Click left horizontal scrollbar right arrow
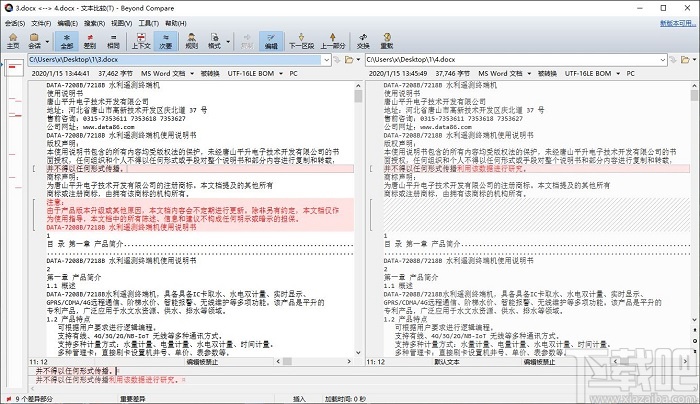 (349, 361)
